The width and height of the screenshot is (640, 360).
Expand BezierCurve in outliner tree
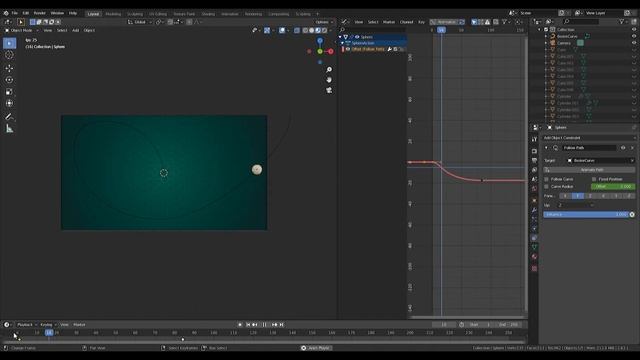click(x=546, y=36)
